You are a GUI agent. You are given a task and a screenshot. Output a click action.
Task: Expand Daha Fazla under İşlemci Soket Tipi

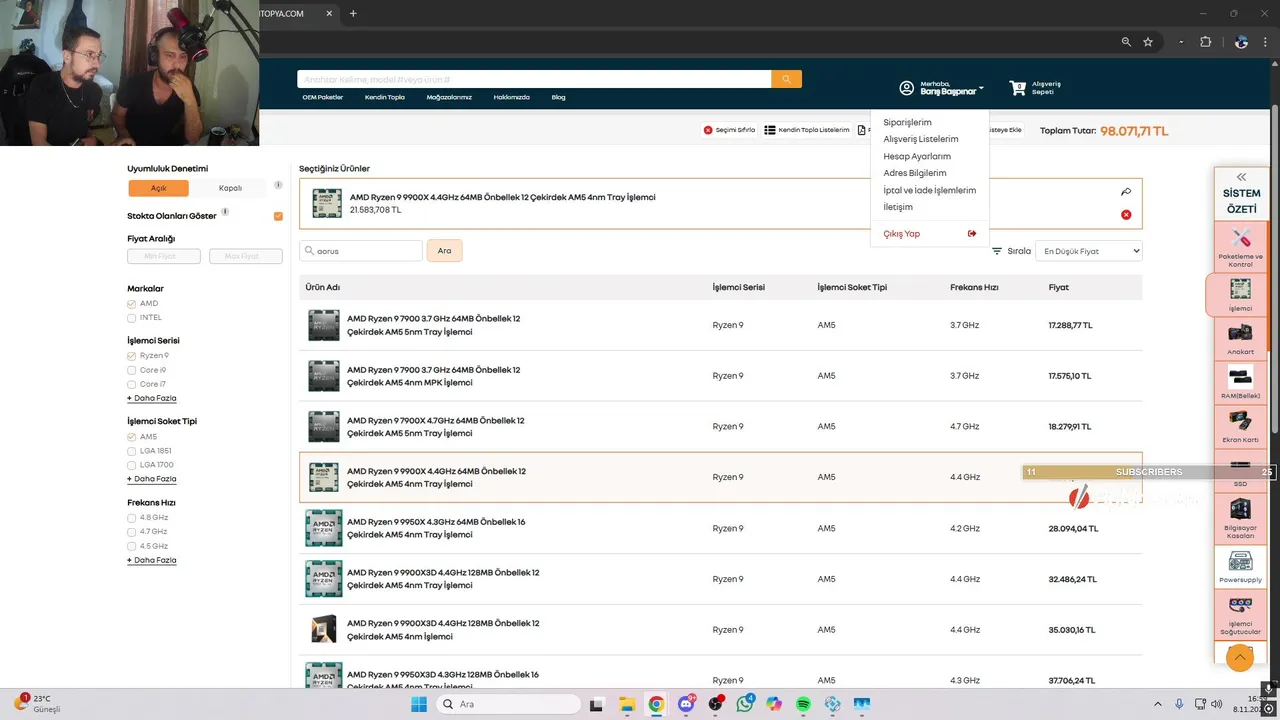(152, 479)
